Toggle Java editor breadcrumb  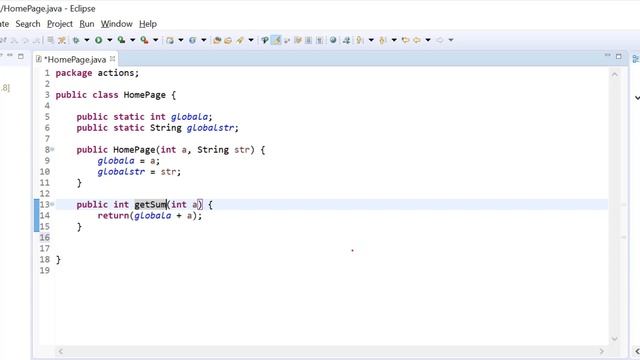(x=265, y=40)
